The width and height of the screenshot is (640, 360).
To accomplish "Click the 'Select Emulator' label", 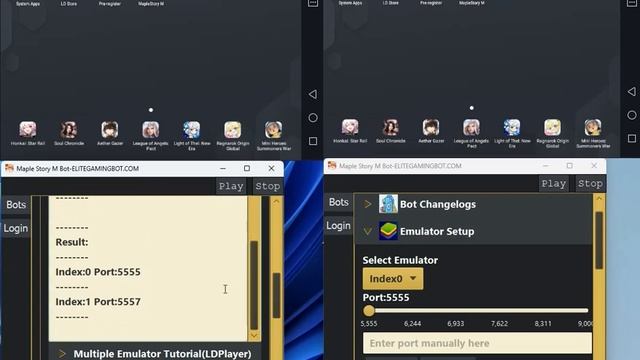I will tap(400, 260).
